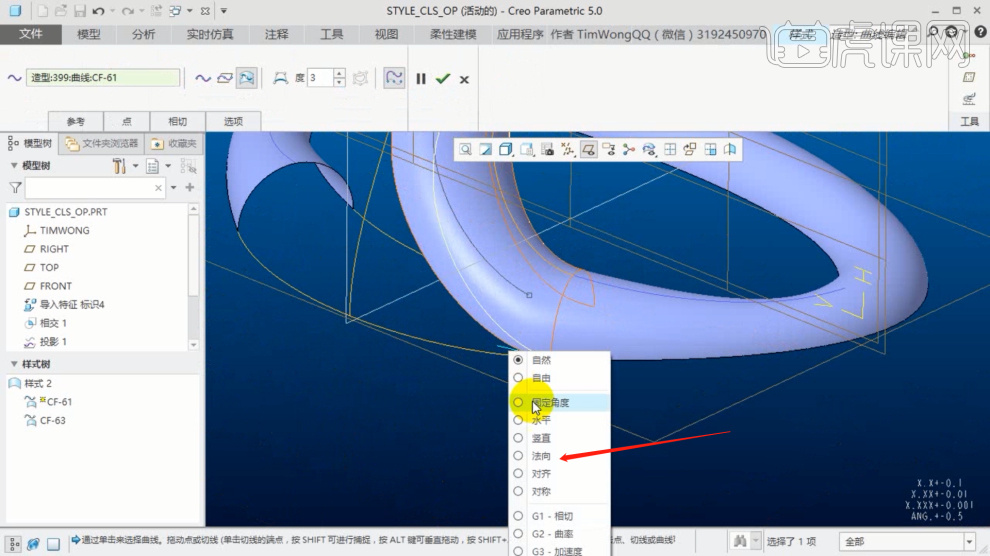The width and height of the screenshot is (990, 556).
Task: Toggle the active plane orientation icon
Action: coord(588,150)
